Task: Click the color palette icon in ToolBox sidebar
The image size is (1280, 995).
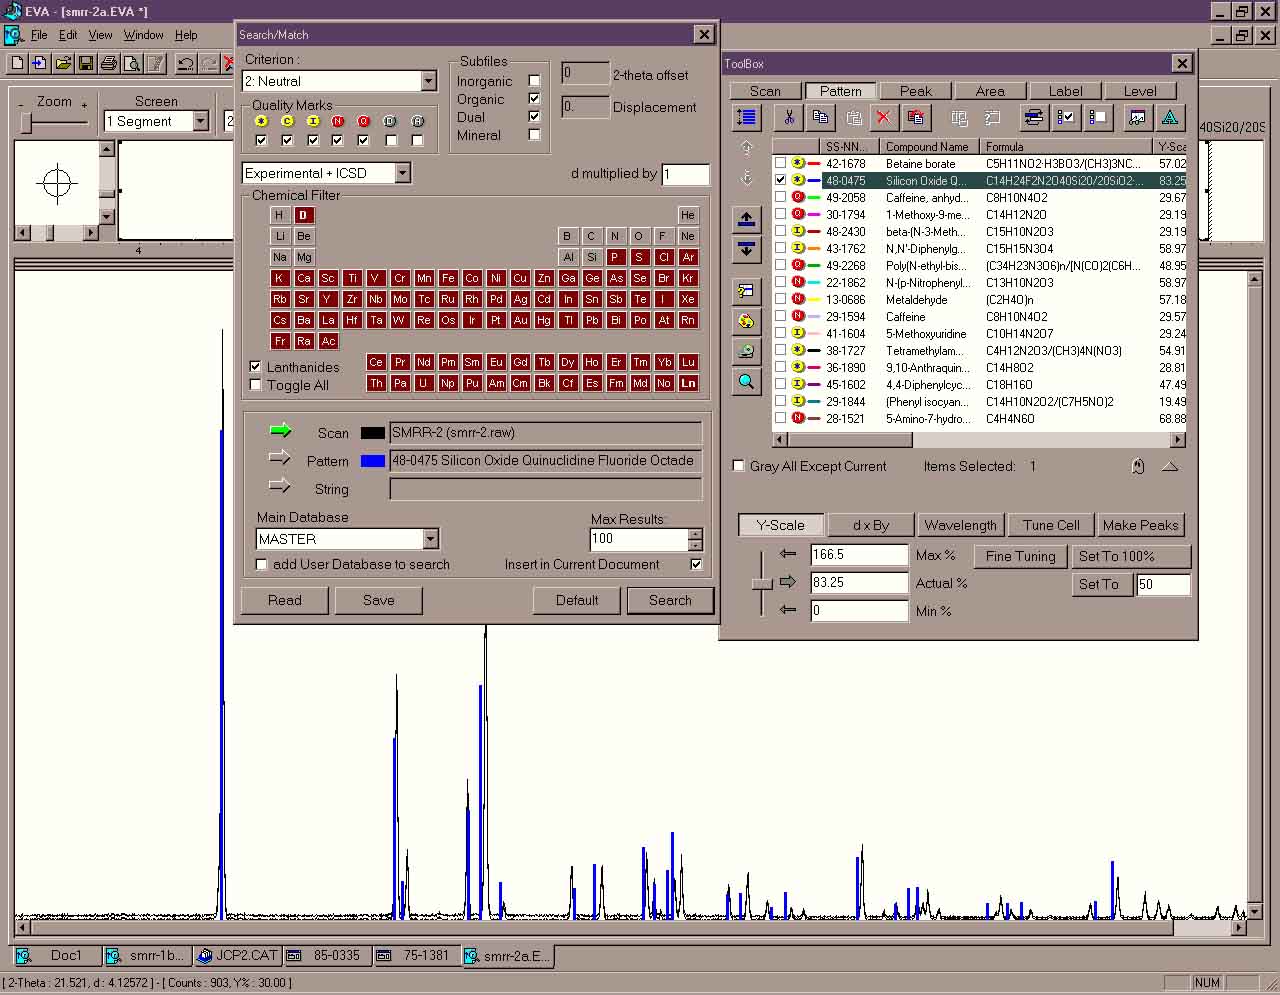Action: pos(746,321)
